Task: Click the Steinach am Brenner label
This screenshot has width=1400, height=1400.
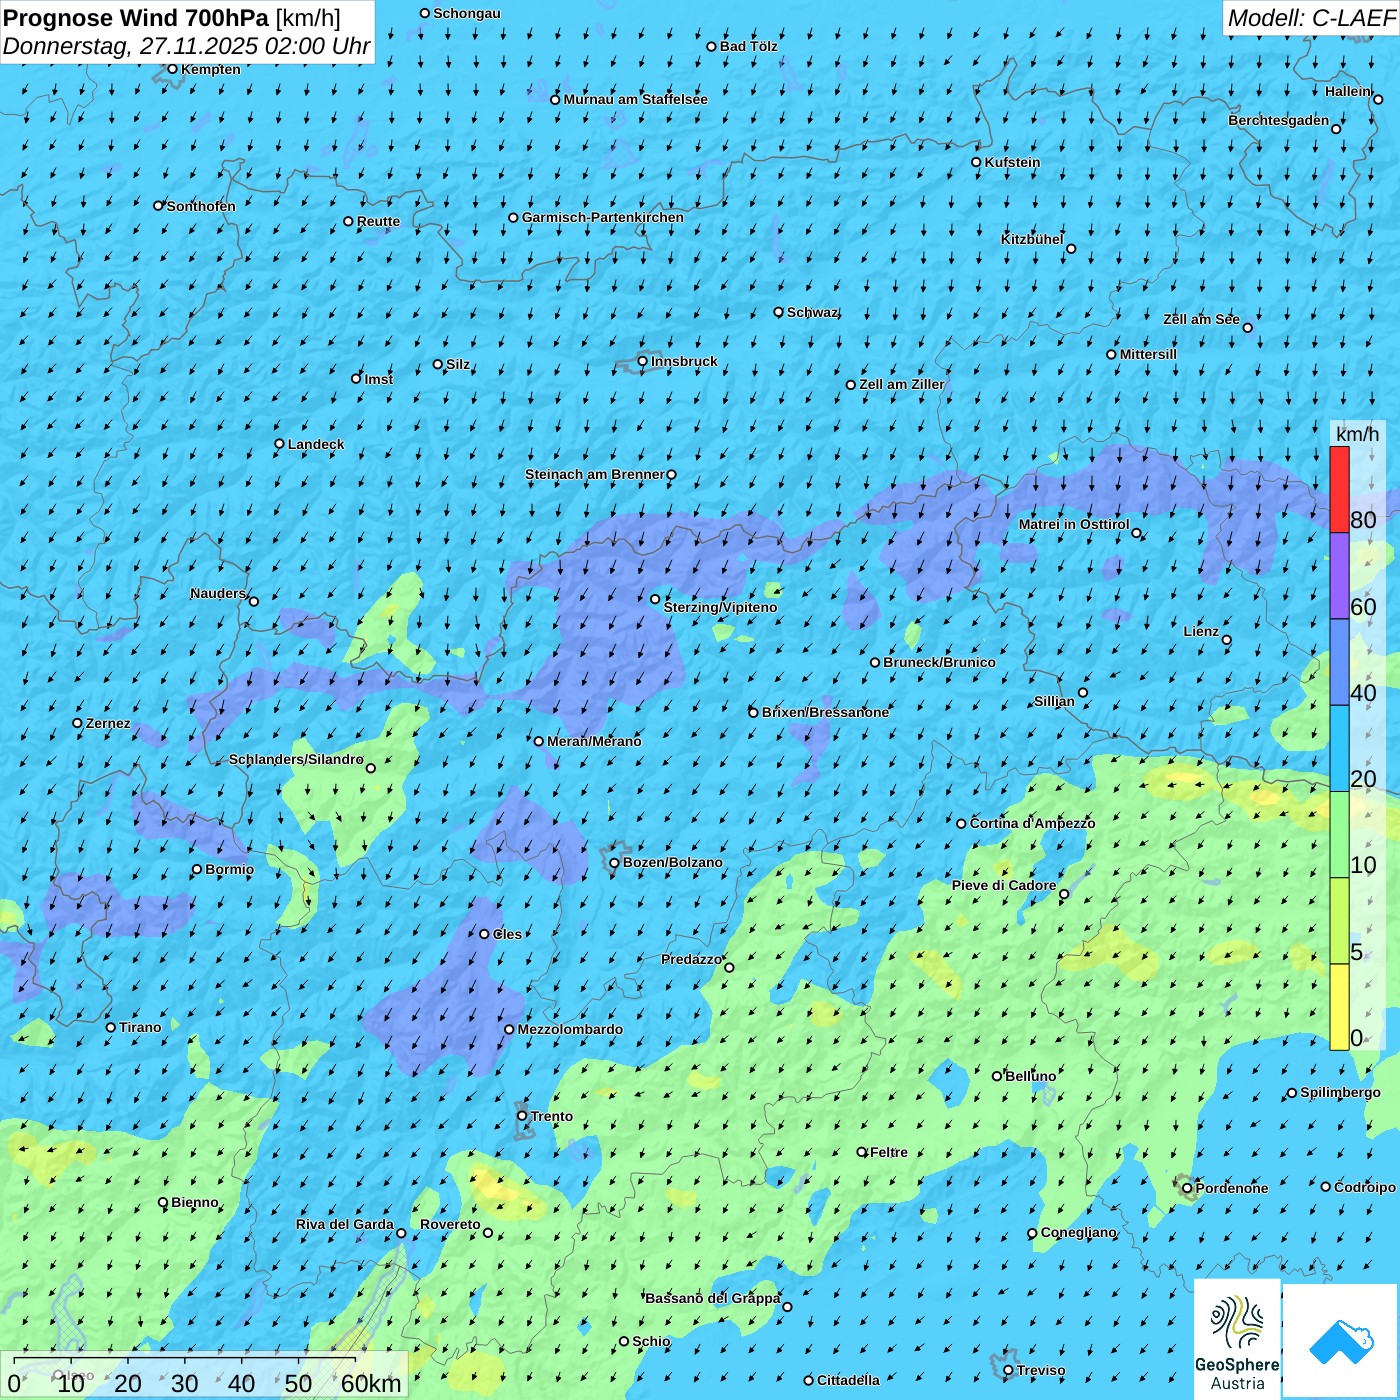Action: [x=594, y=475]
